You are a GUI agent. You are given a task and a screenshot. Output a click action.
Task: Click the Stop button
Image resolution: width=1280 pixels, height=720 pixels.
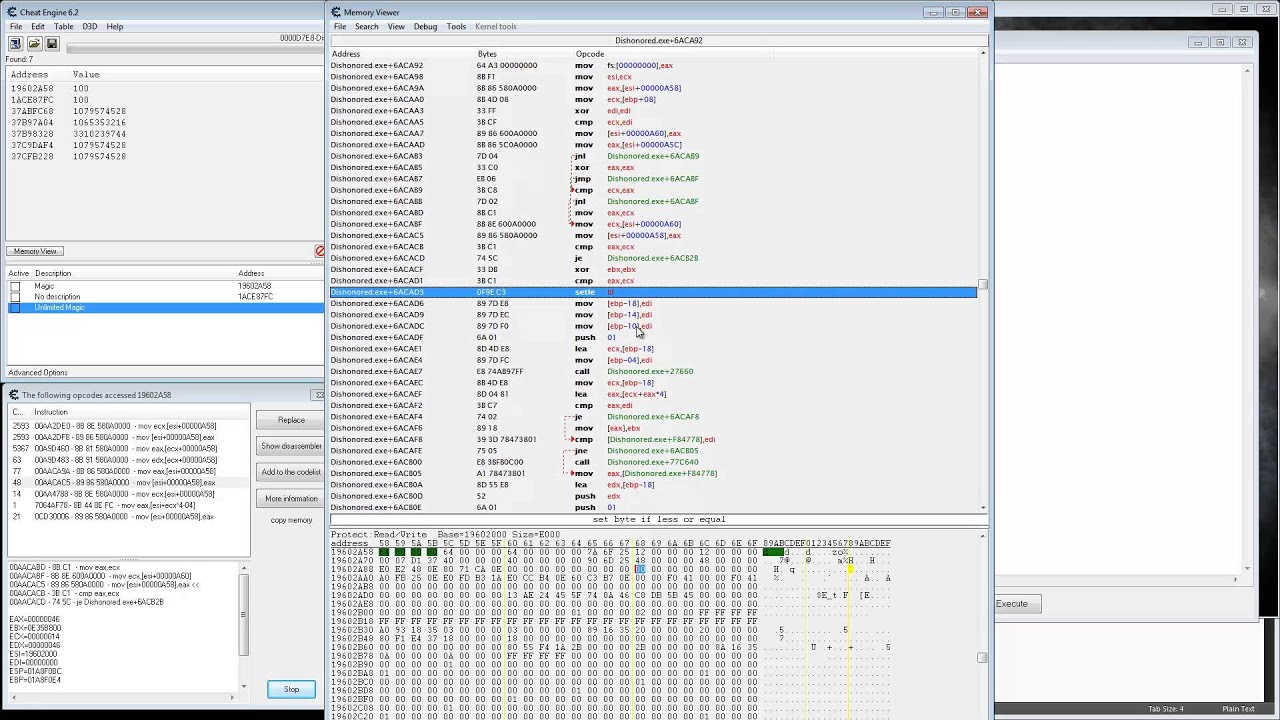click(291, 689)
